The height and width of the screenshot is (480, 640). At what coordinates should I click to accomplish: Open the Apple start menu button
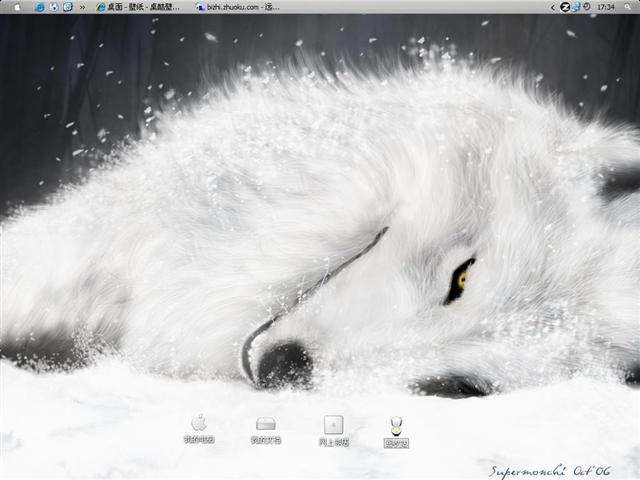pos(16,6)
